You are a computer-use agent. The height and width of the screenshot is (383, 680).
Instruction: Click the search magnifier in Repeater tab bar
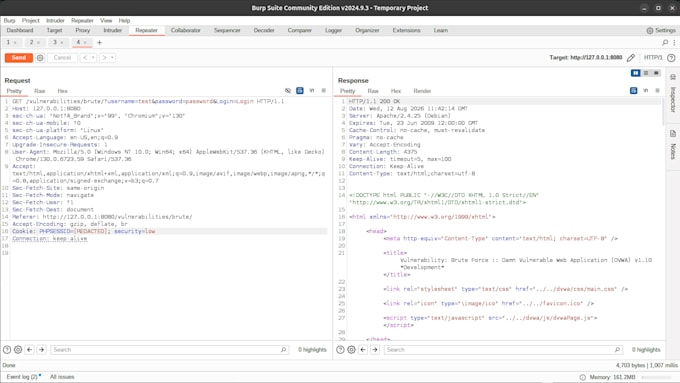pyautogui.click(x=665, y=43)
